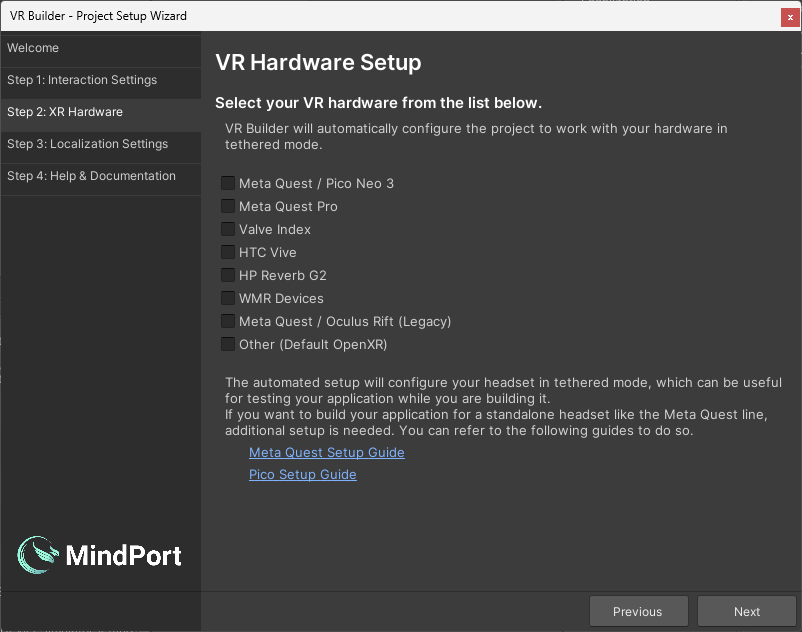The image size is (802, 632).
Task: Open Step 4: Help & Documentation
Action: [100, 175]
